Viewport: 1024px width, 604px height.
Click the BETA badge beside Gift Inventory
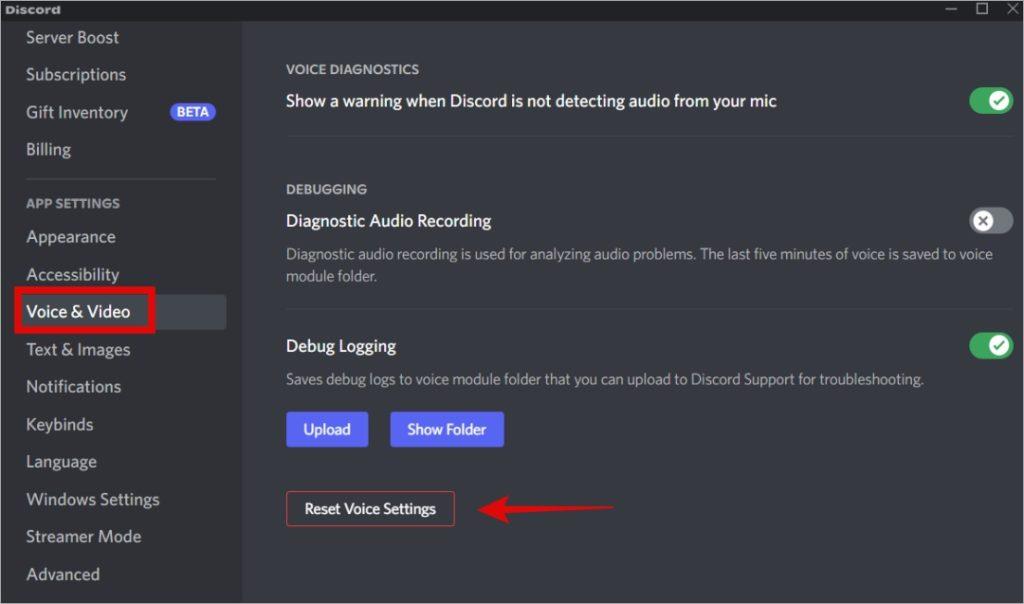coord(193,112)
